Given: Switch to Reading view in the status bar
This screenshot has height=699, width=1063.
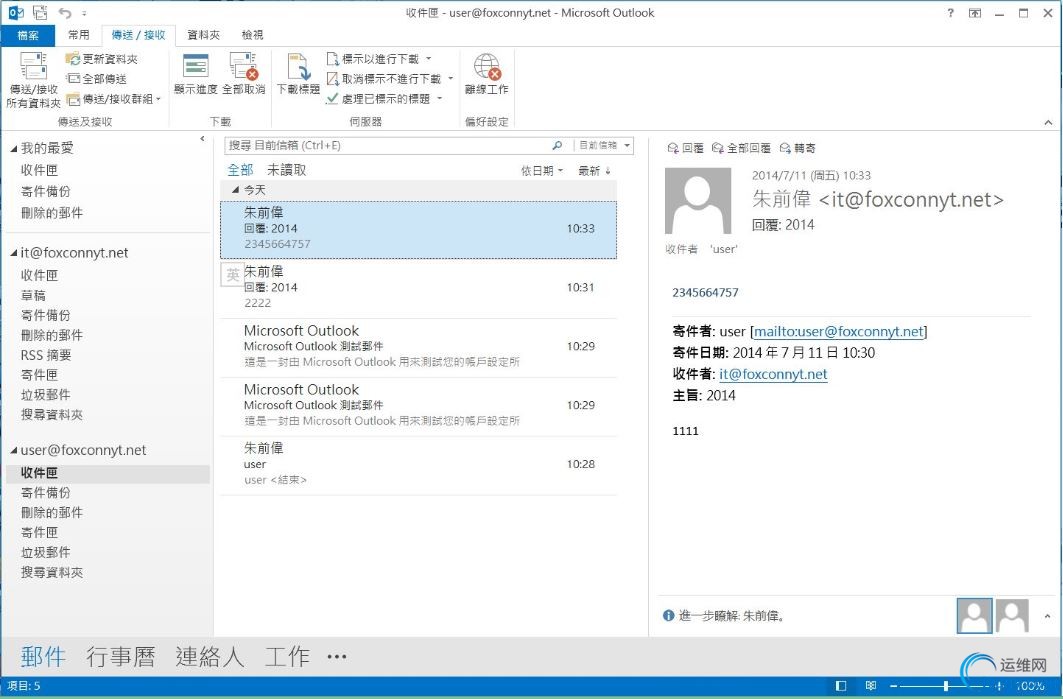Looking at the screenshot, I should coord(870,686).
